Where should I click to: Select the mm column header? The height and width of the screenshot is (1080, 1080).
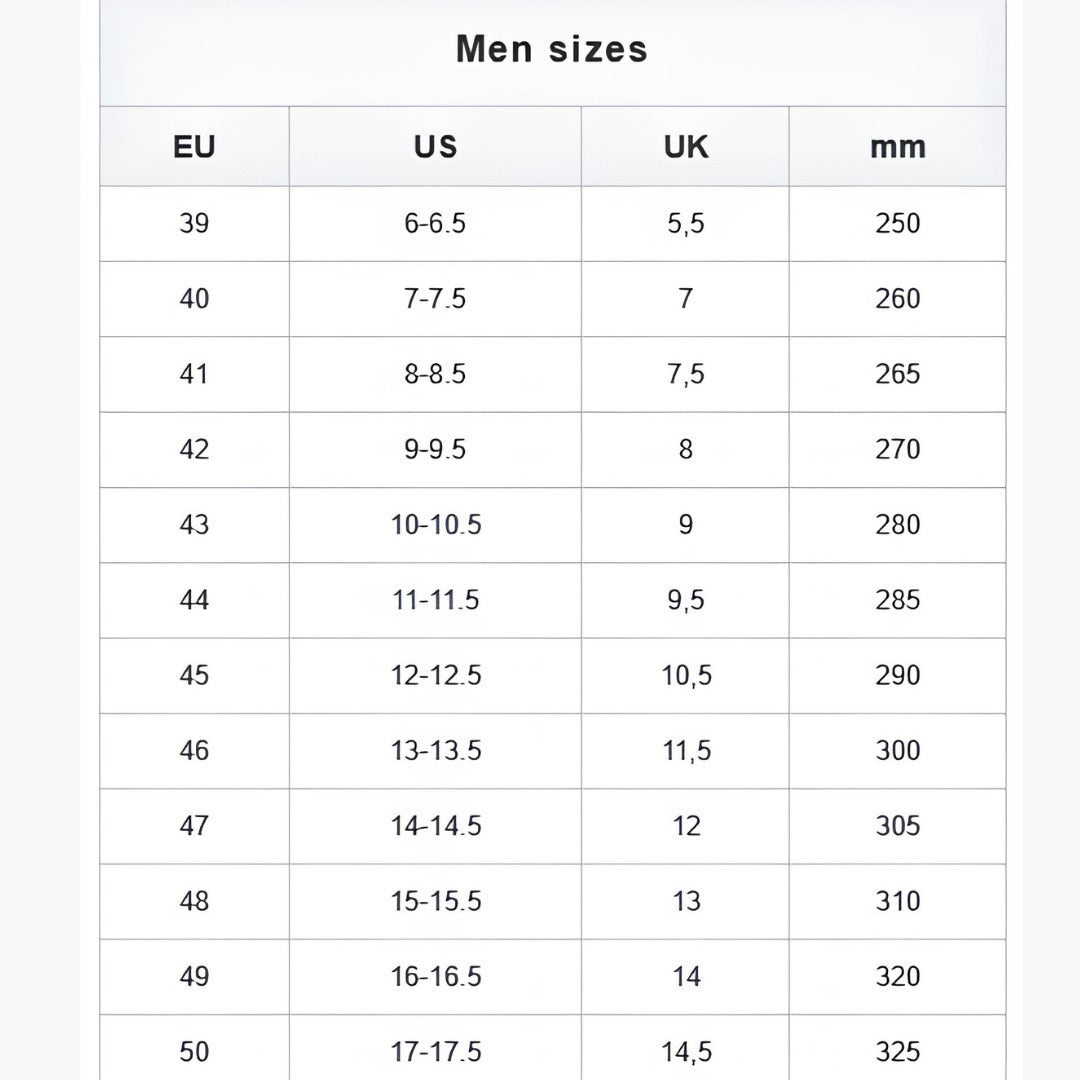point(897,147)
